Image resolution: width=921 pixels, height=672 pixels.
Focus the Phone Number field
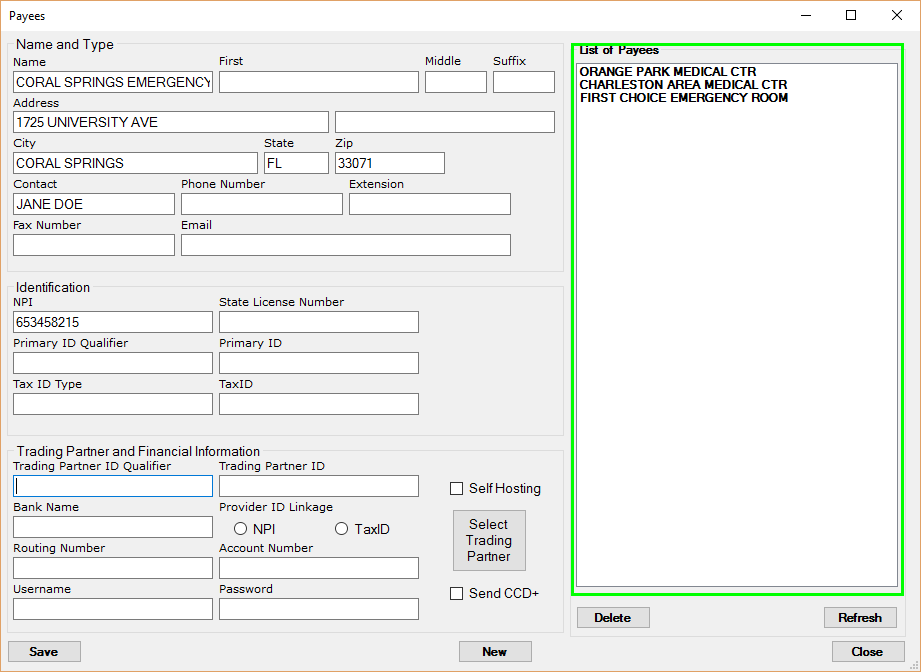261,204
